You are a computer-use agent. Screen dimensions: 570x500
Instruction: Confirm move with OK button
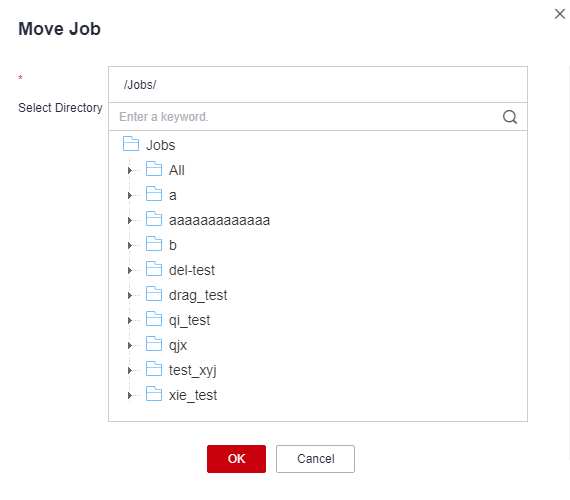(x=236, y=459)
